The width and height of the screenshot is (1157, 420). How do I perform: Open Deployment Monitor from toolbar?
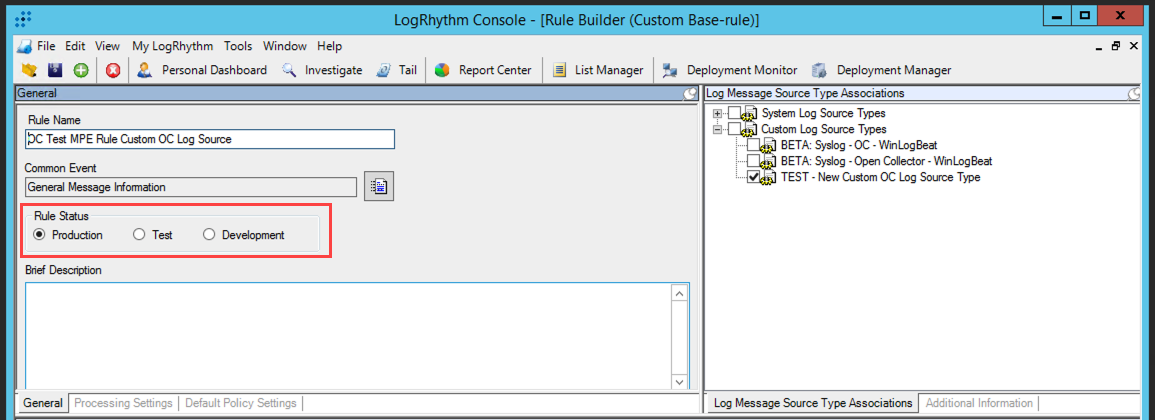(730, 70)
